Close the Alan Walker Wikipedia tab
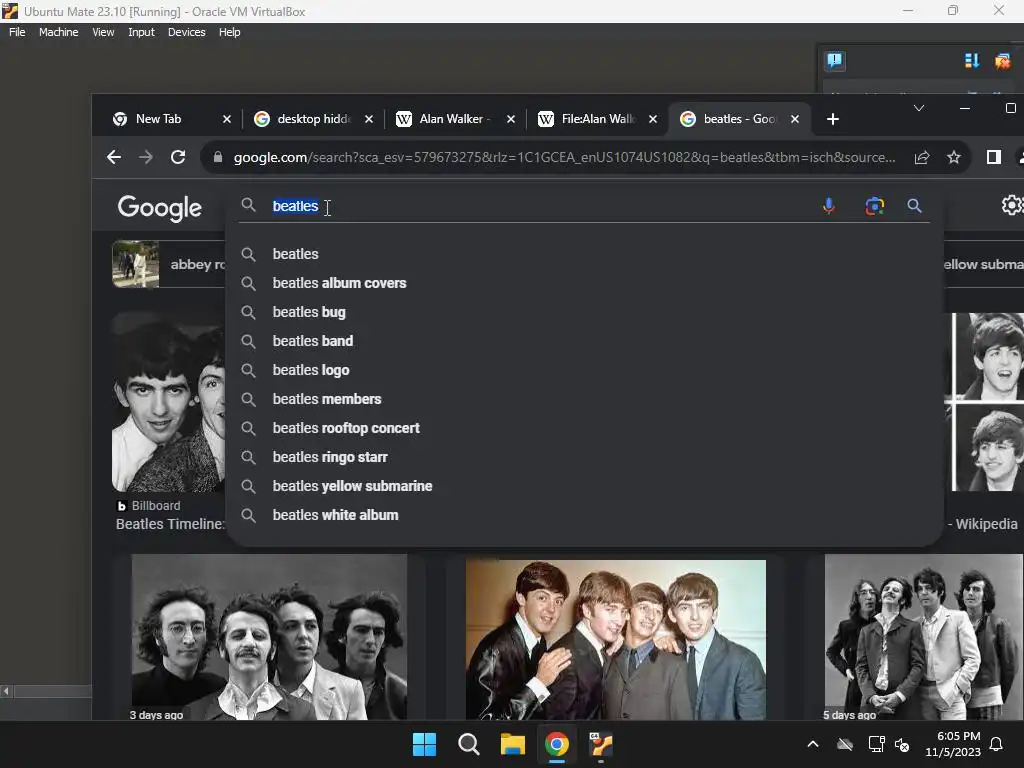 511,119
